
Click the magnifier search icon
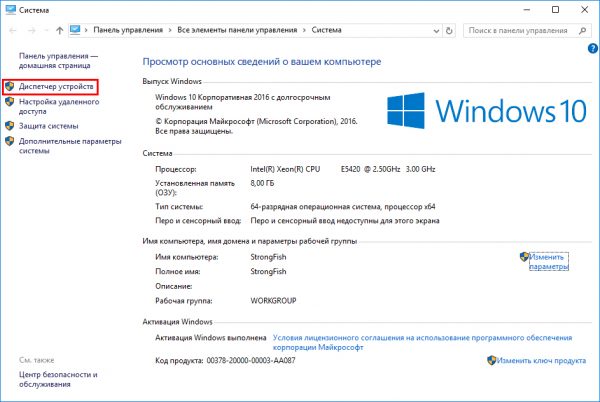point(582,31)
